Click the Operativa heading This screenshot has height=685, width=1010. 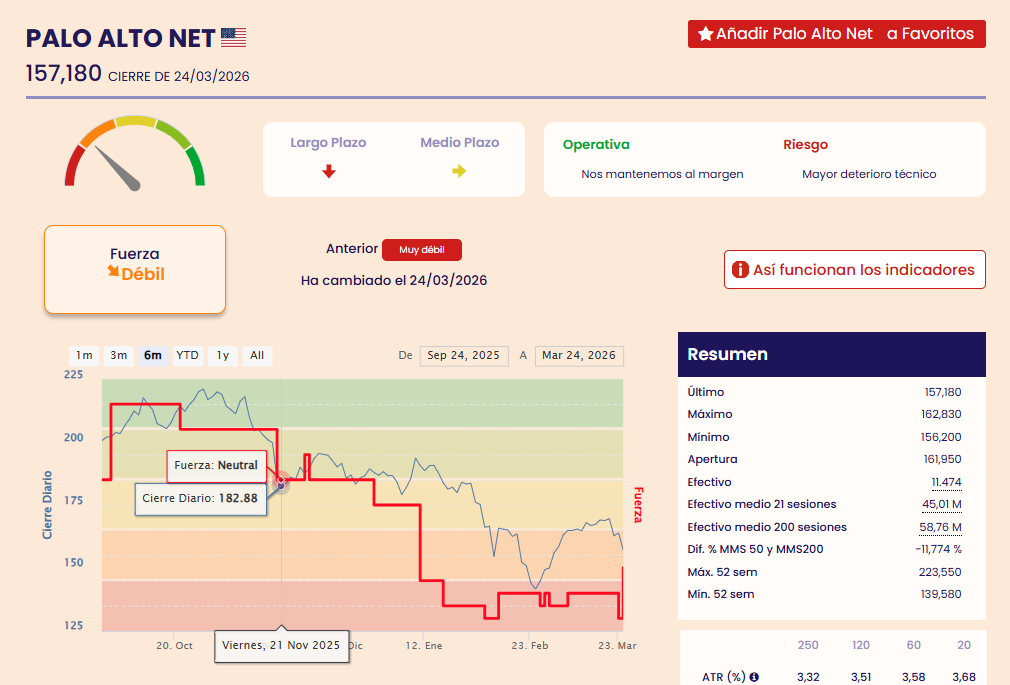596,144
